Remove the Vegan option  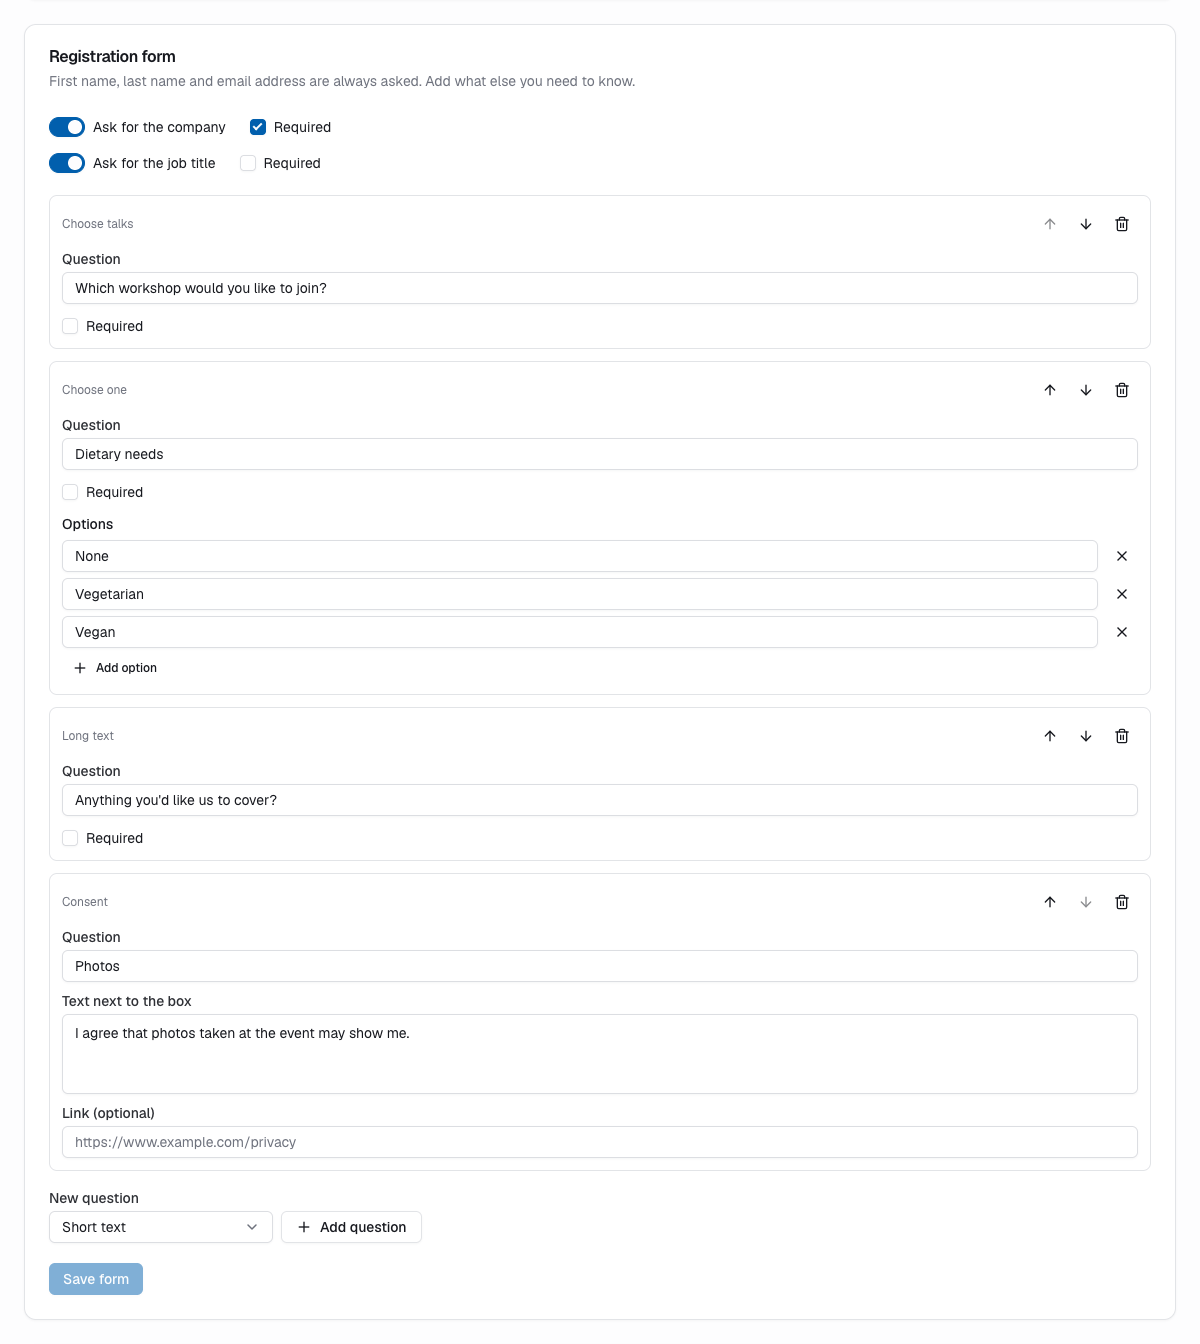tap(1122, 632)
